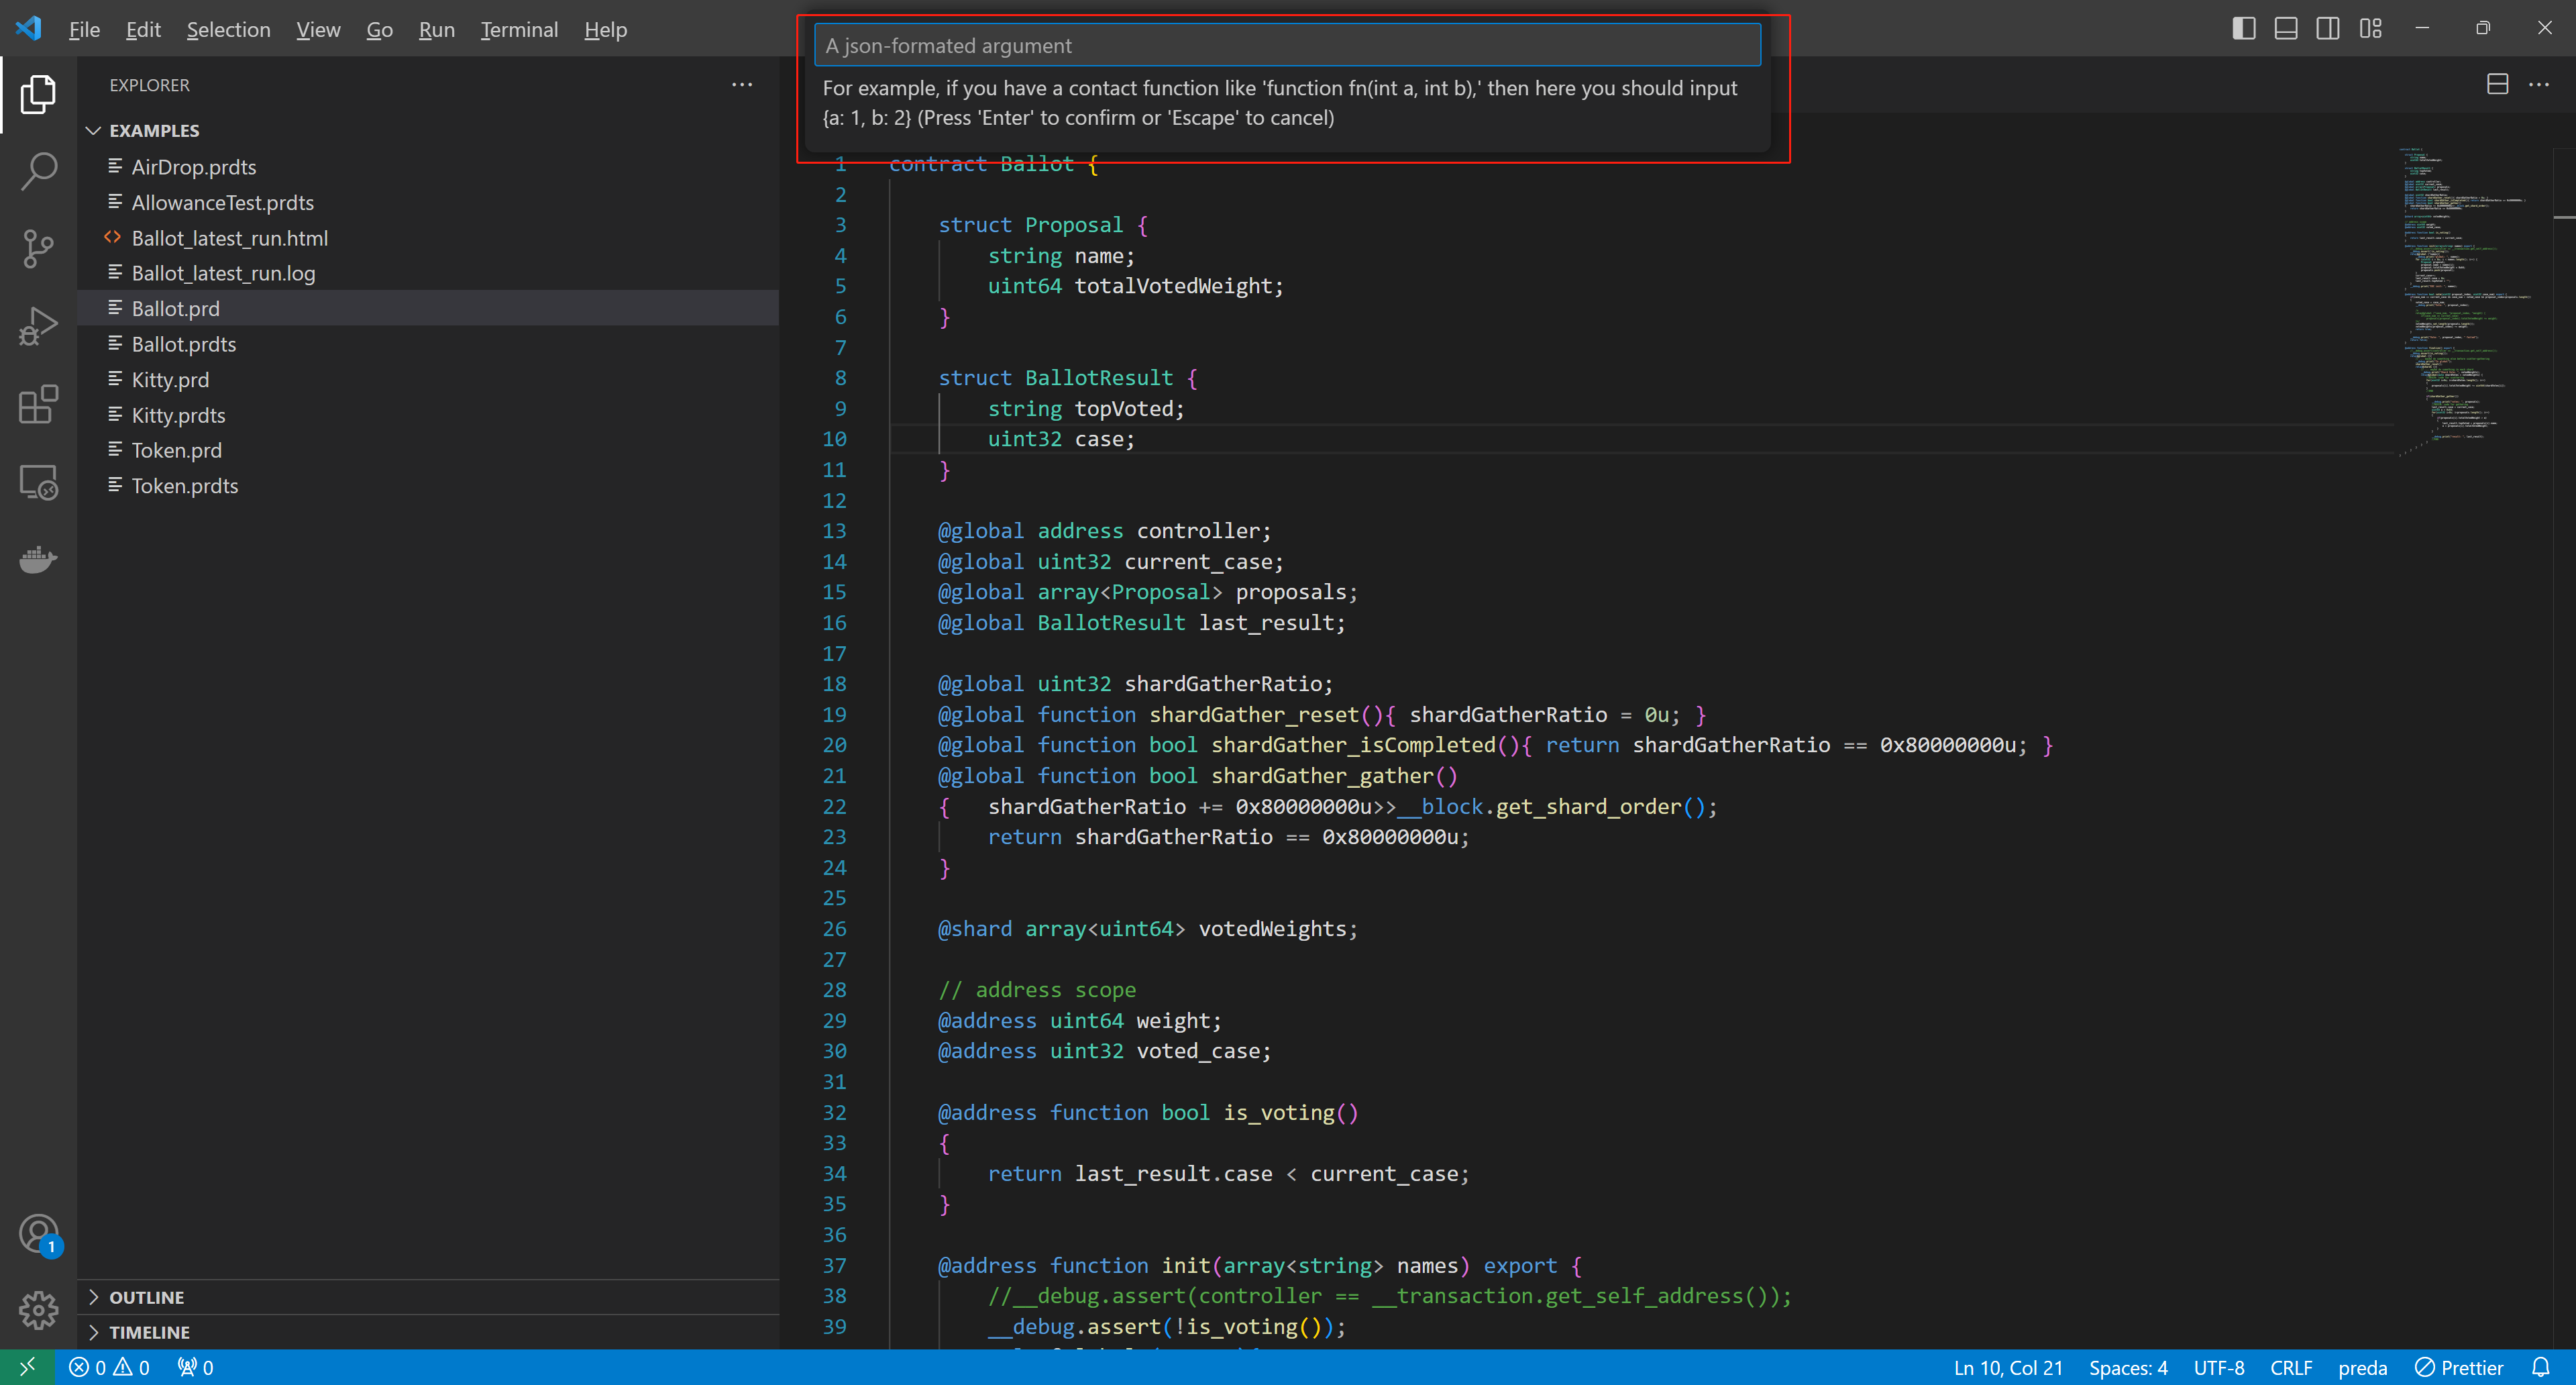Open the Selection menu
The width and height of the screenshot is (2576, 1385).
228,29
